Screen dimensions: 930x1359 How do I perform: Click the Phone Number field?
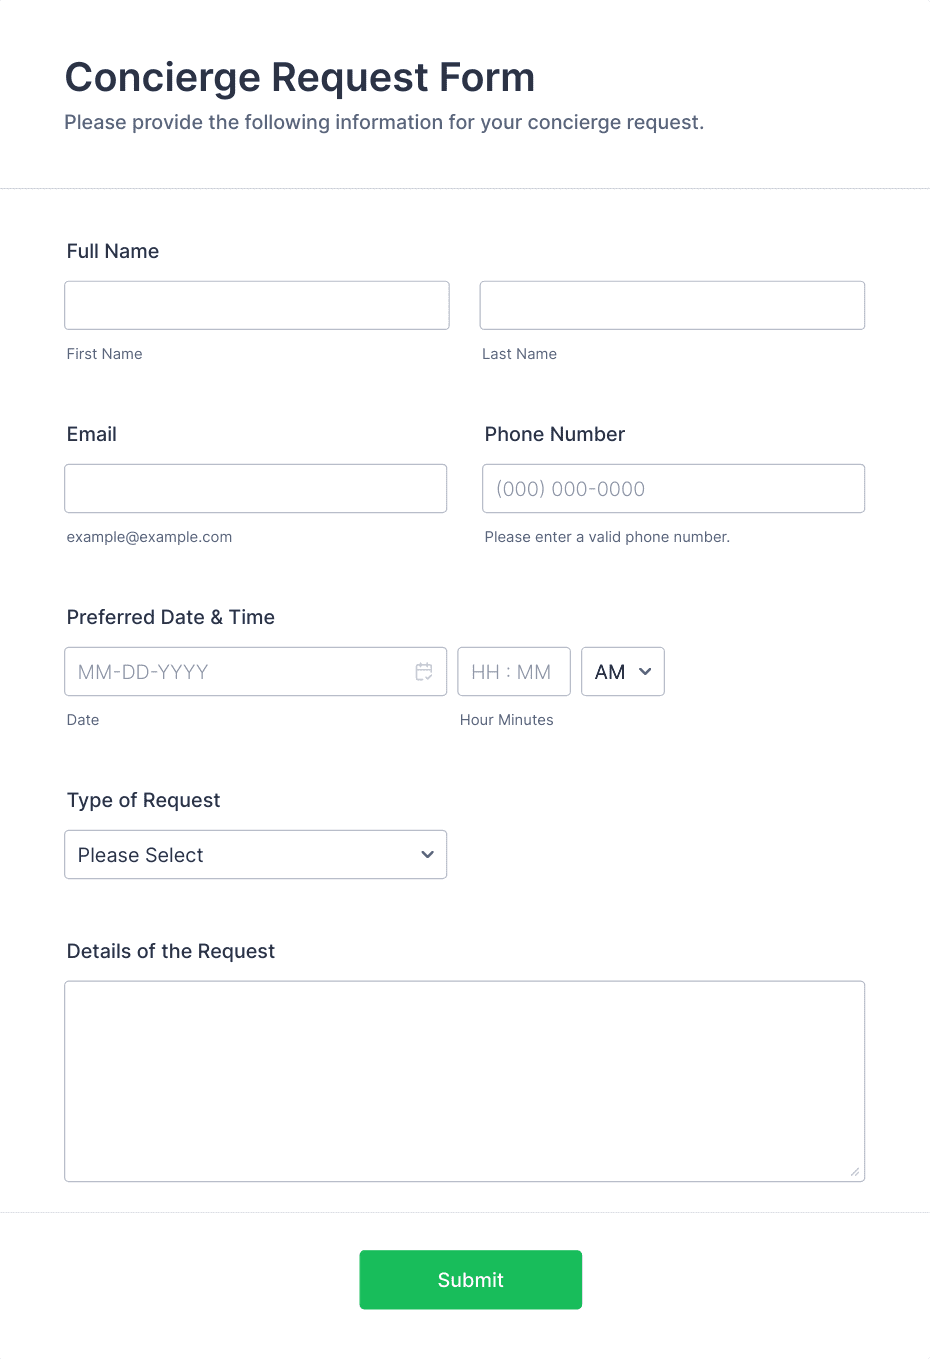(673, 488)
